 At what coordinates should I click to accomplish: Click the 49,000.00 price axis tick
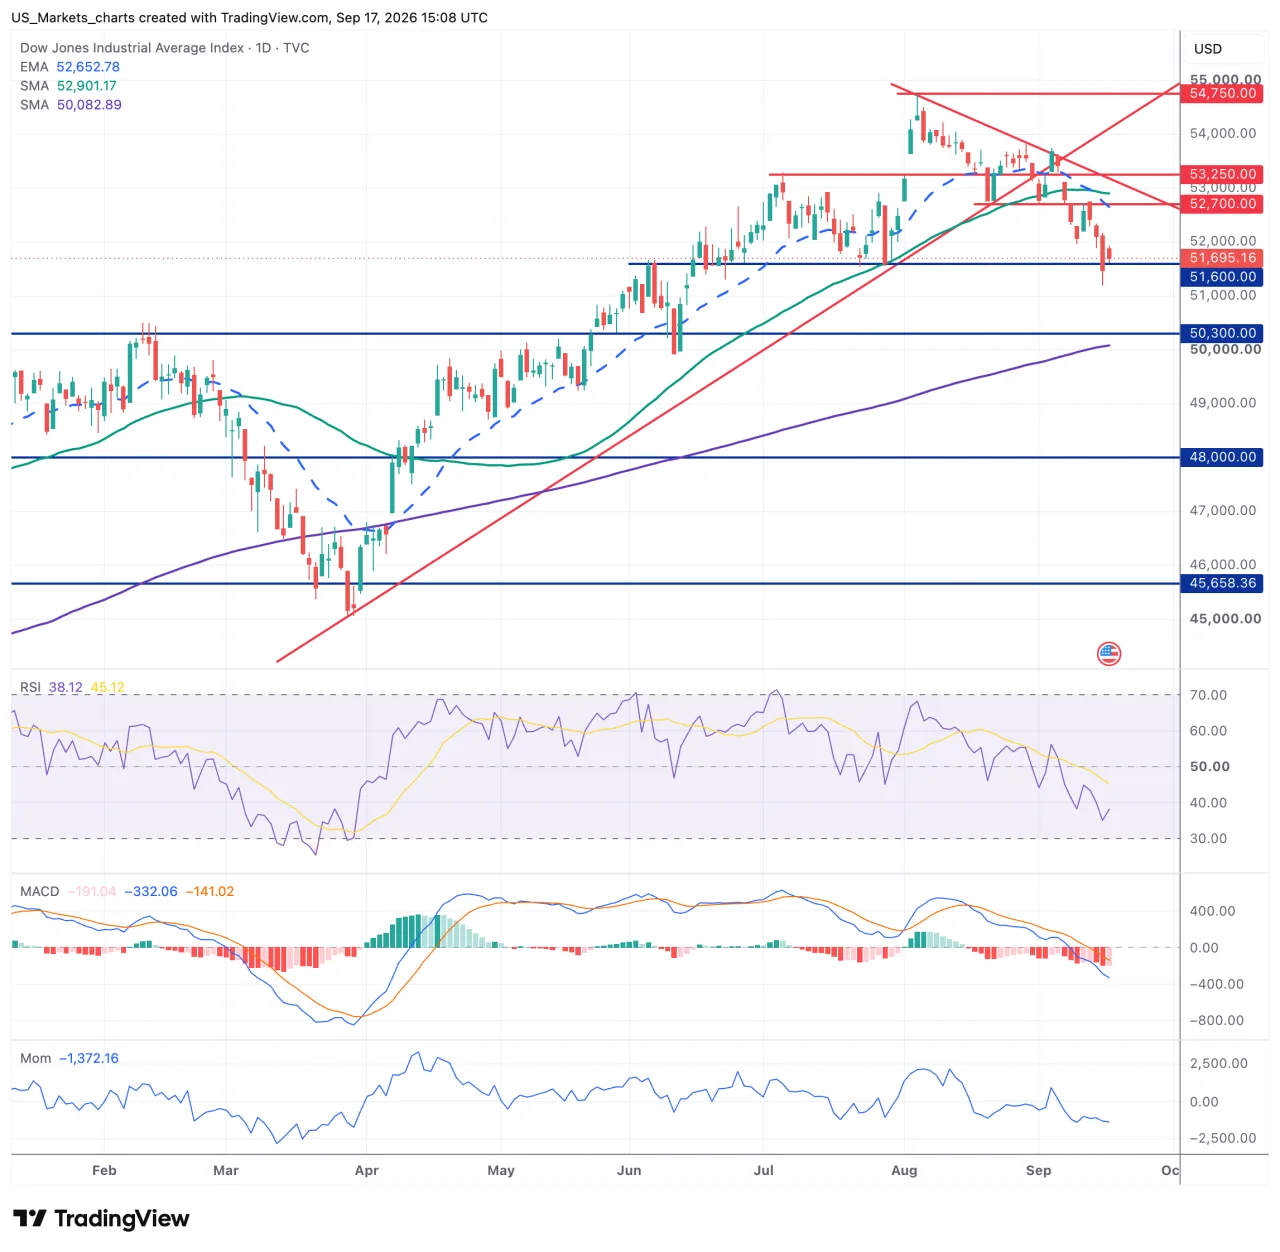tap(1223, 403)
